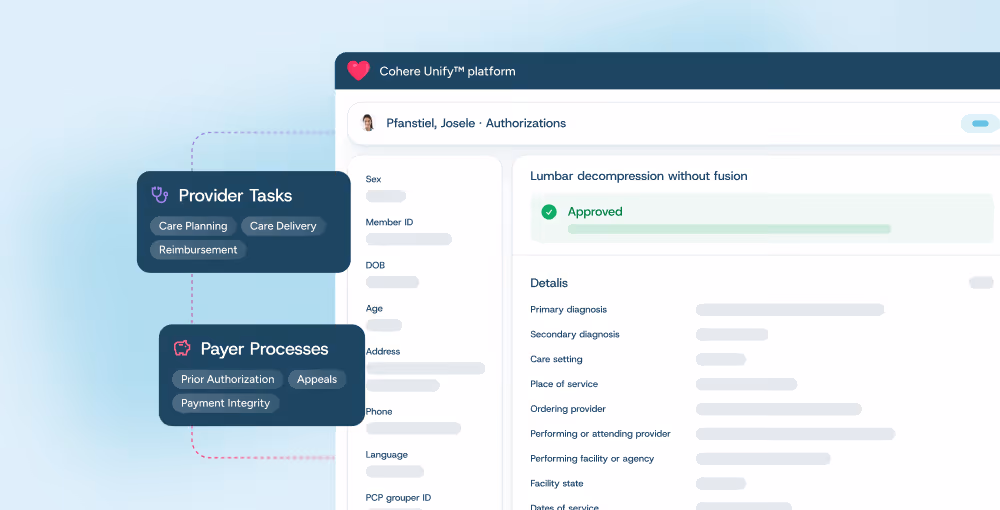Click the Approved status text
Image resolution: width=1000 pixels, height=510 pixels.
595,212
